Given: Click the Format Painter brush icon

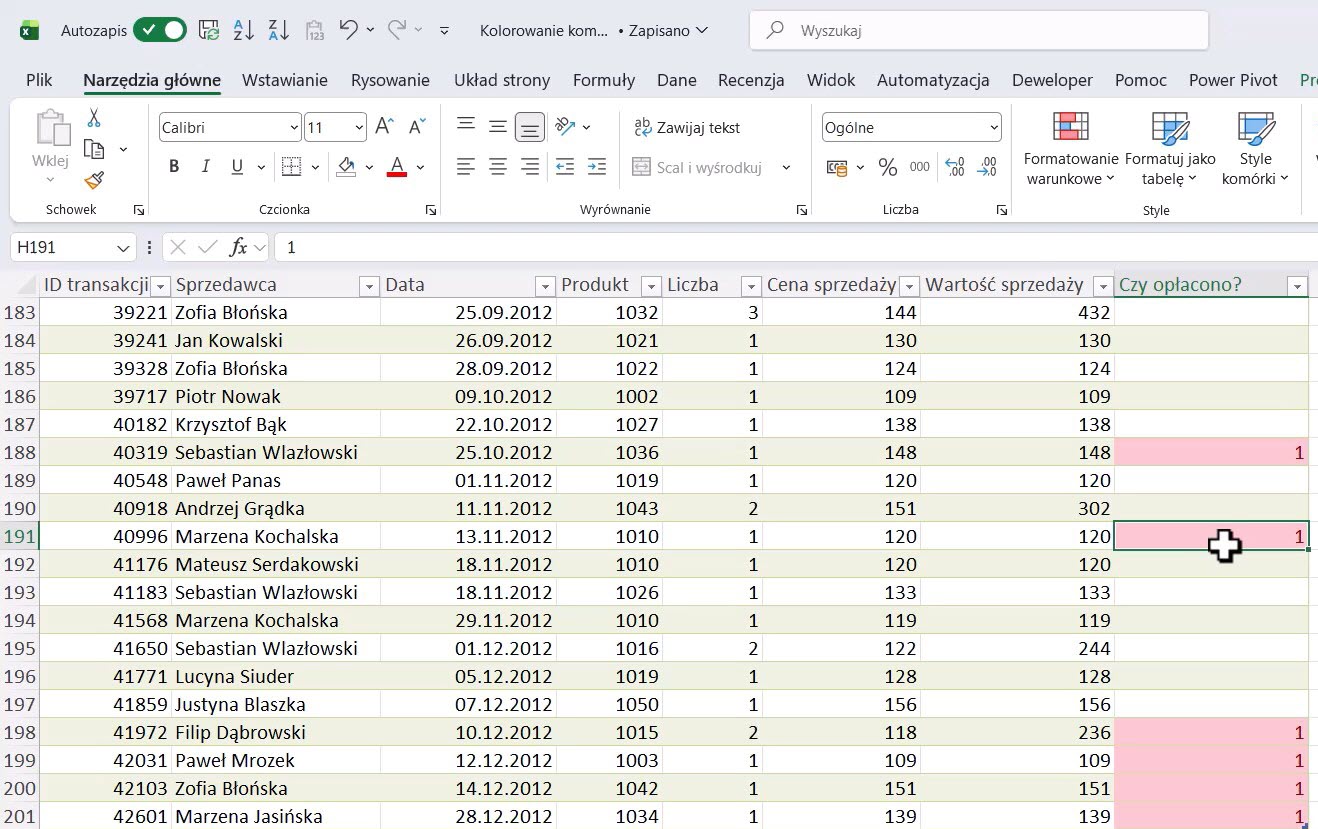Looking at the screenshot, I should tap(94, 180).
